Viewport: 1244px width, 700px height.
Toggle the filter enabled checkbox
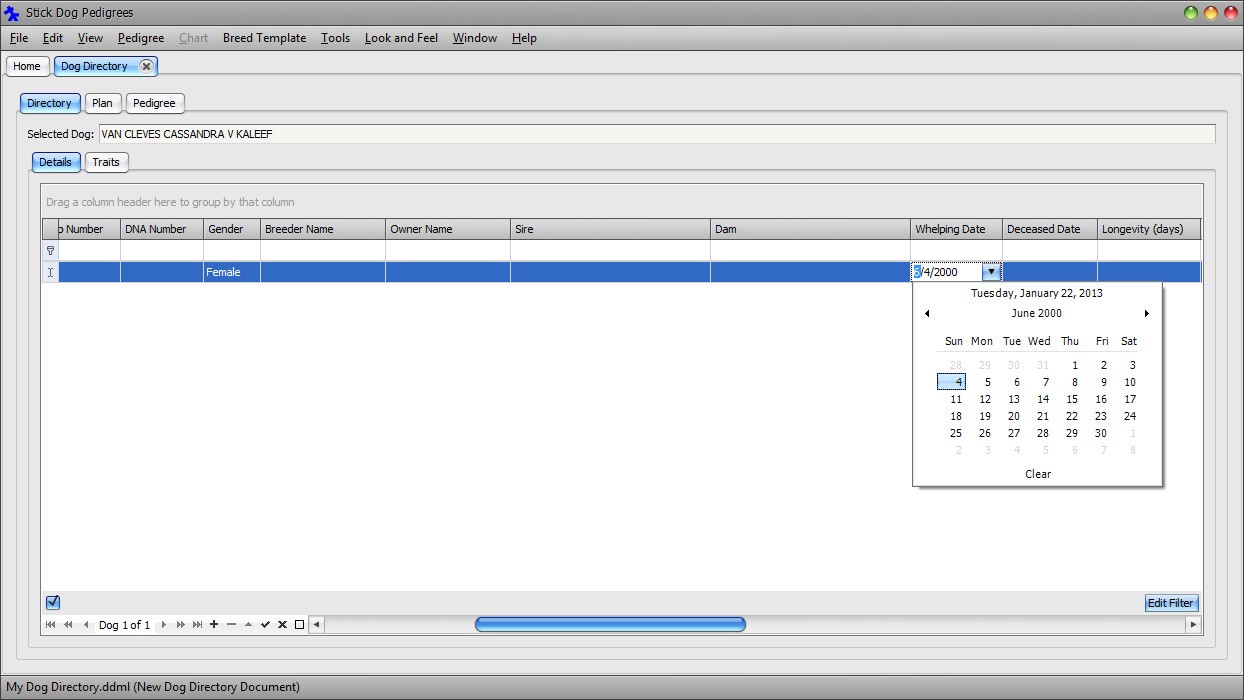[x=53, y=602]
